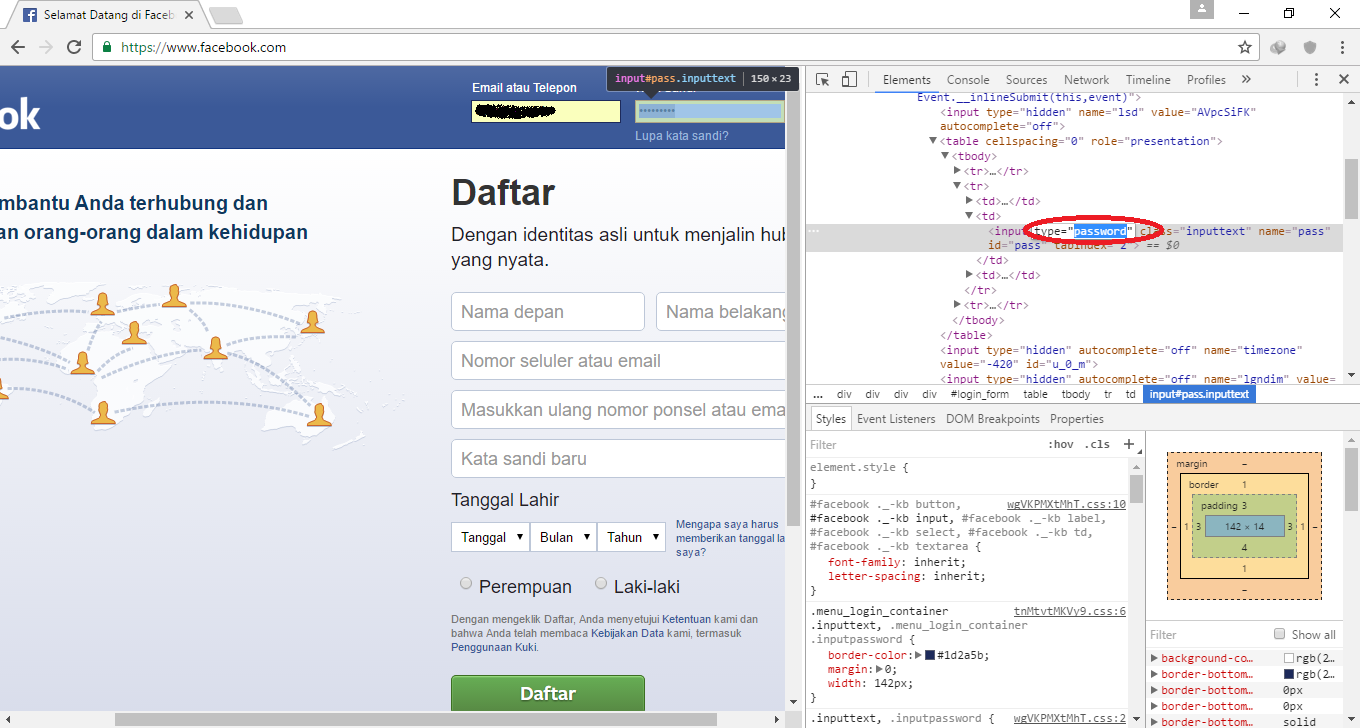Select the Laki-laki radio button
This screenshot has width=1360, height=728.
pos(601,583)
